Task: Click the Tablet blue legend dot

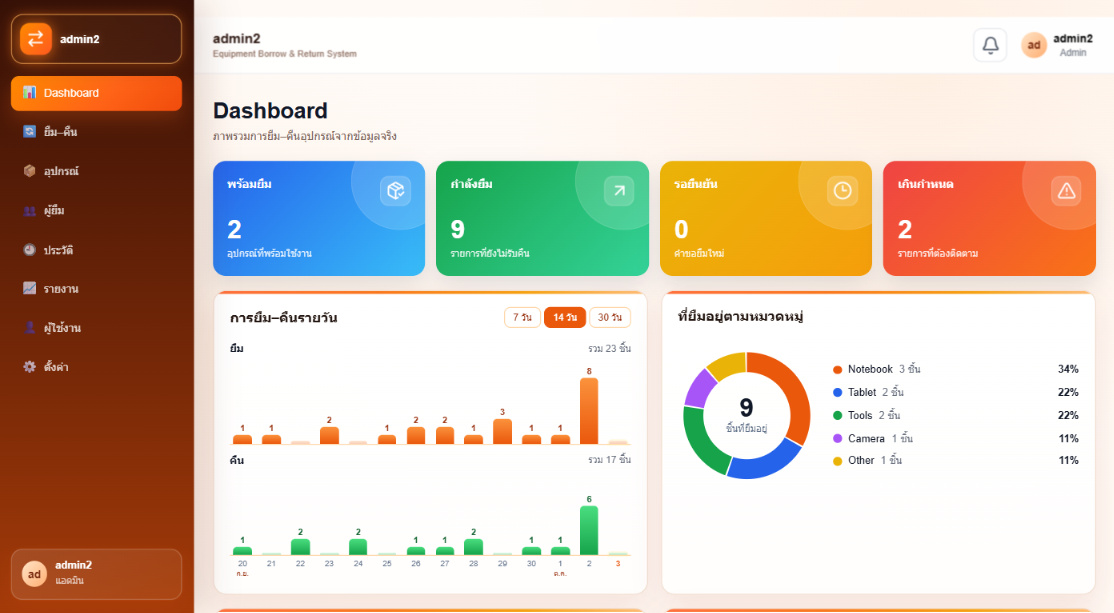Action: click(838, 392)
